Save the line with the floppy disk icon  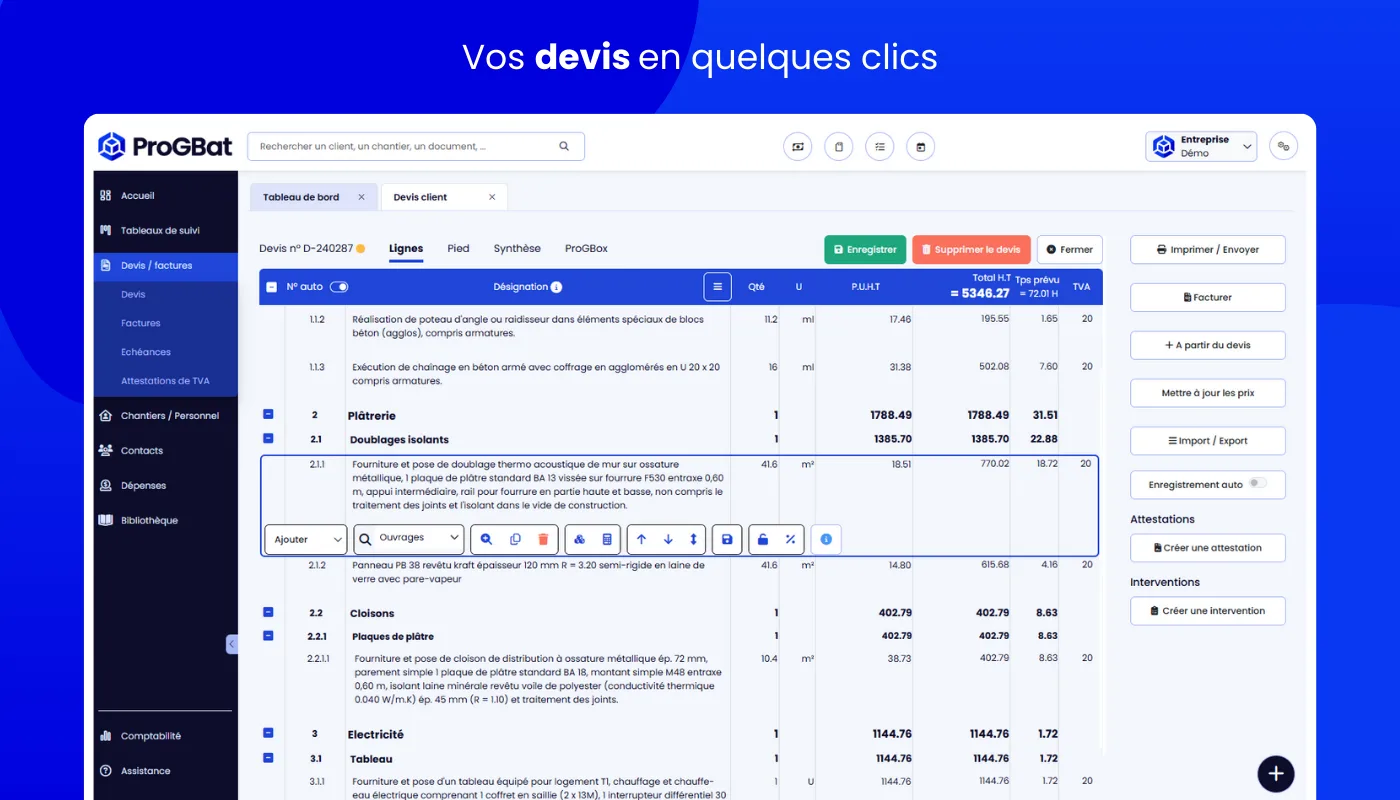[727, 539]
